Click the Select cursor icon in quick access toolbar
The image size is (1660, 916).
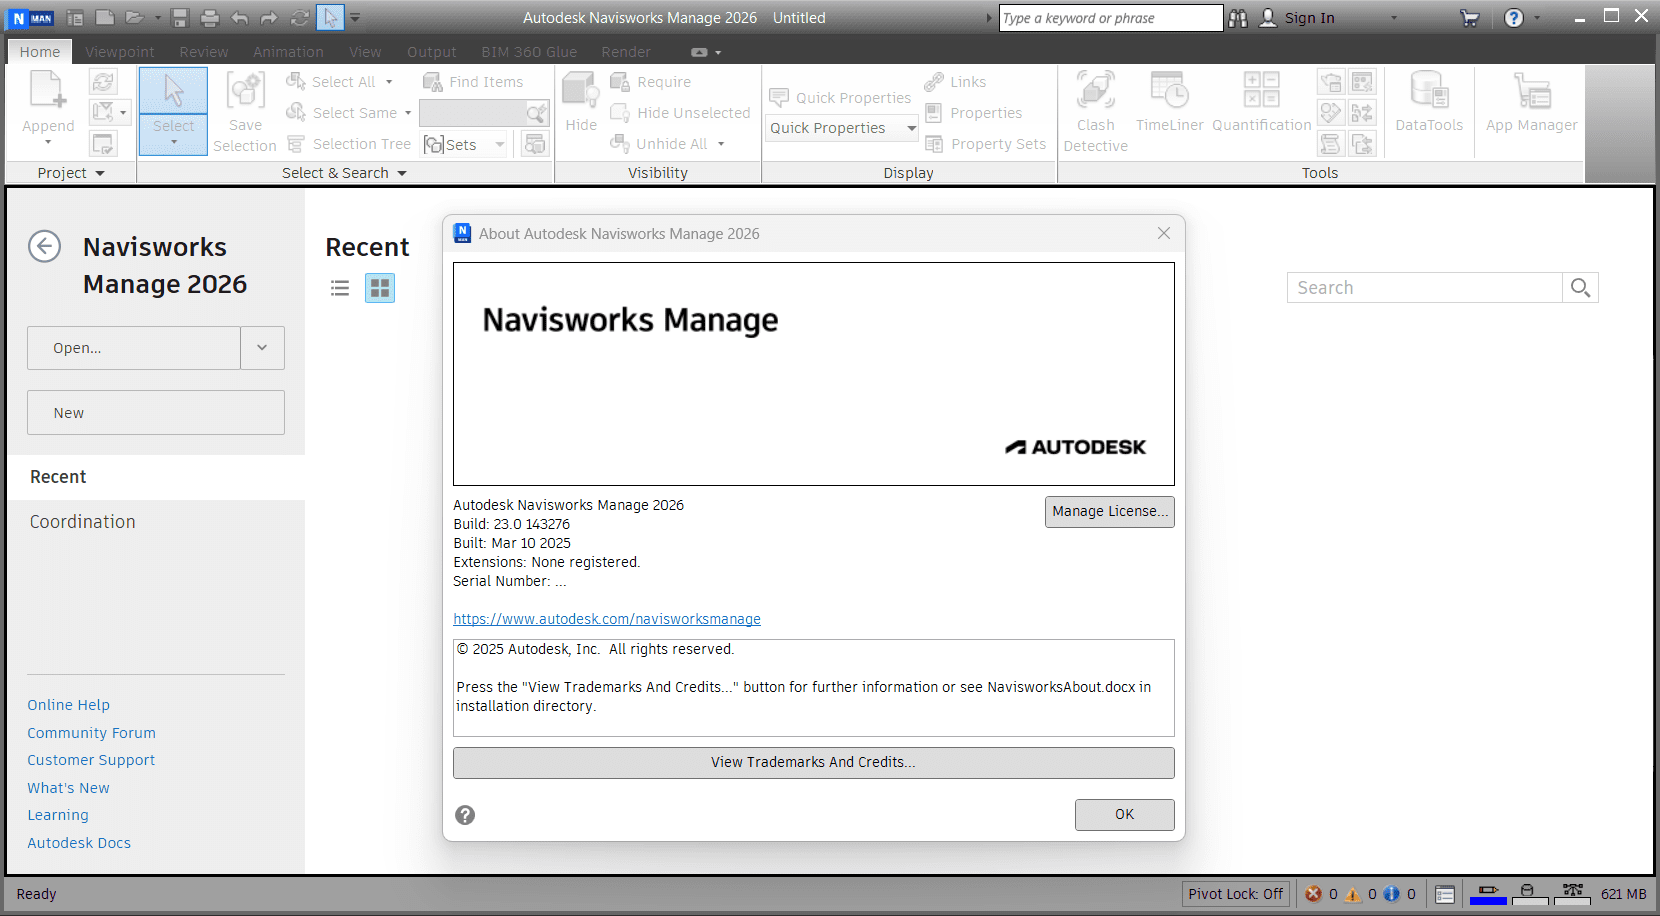point(330,18)
